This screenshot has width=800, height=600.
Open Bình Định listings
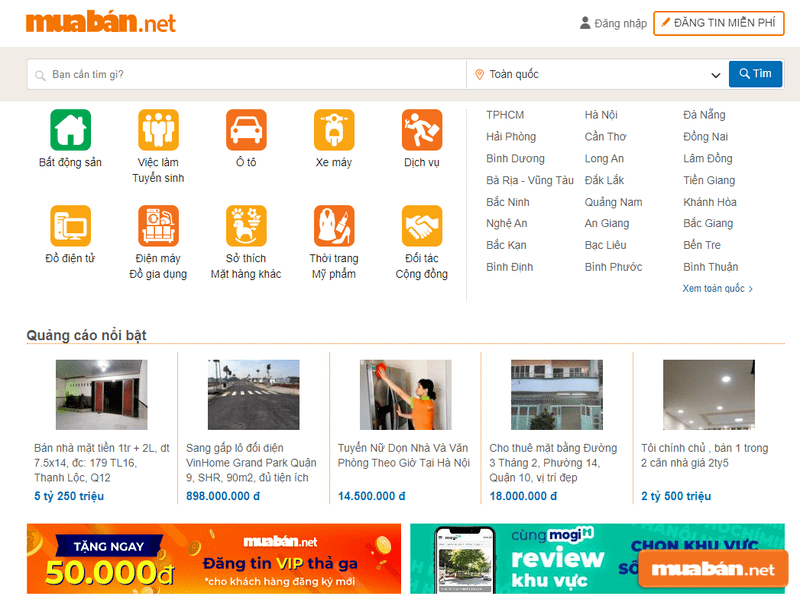click(x=509, y=267)
